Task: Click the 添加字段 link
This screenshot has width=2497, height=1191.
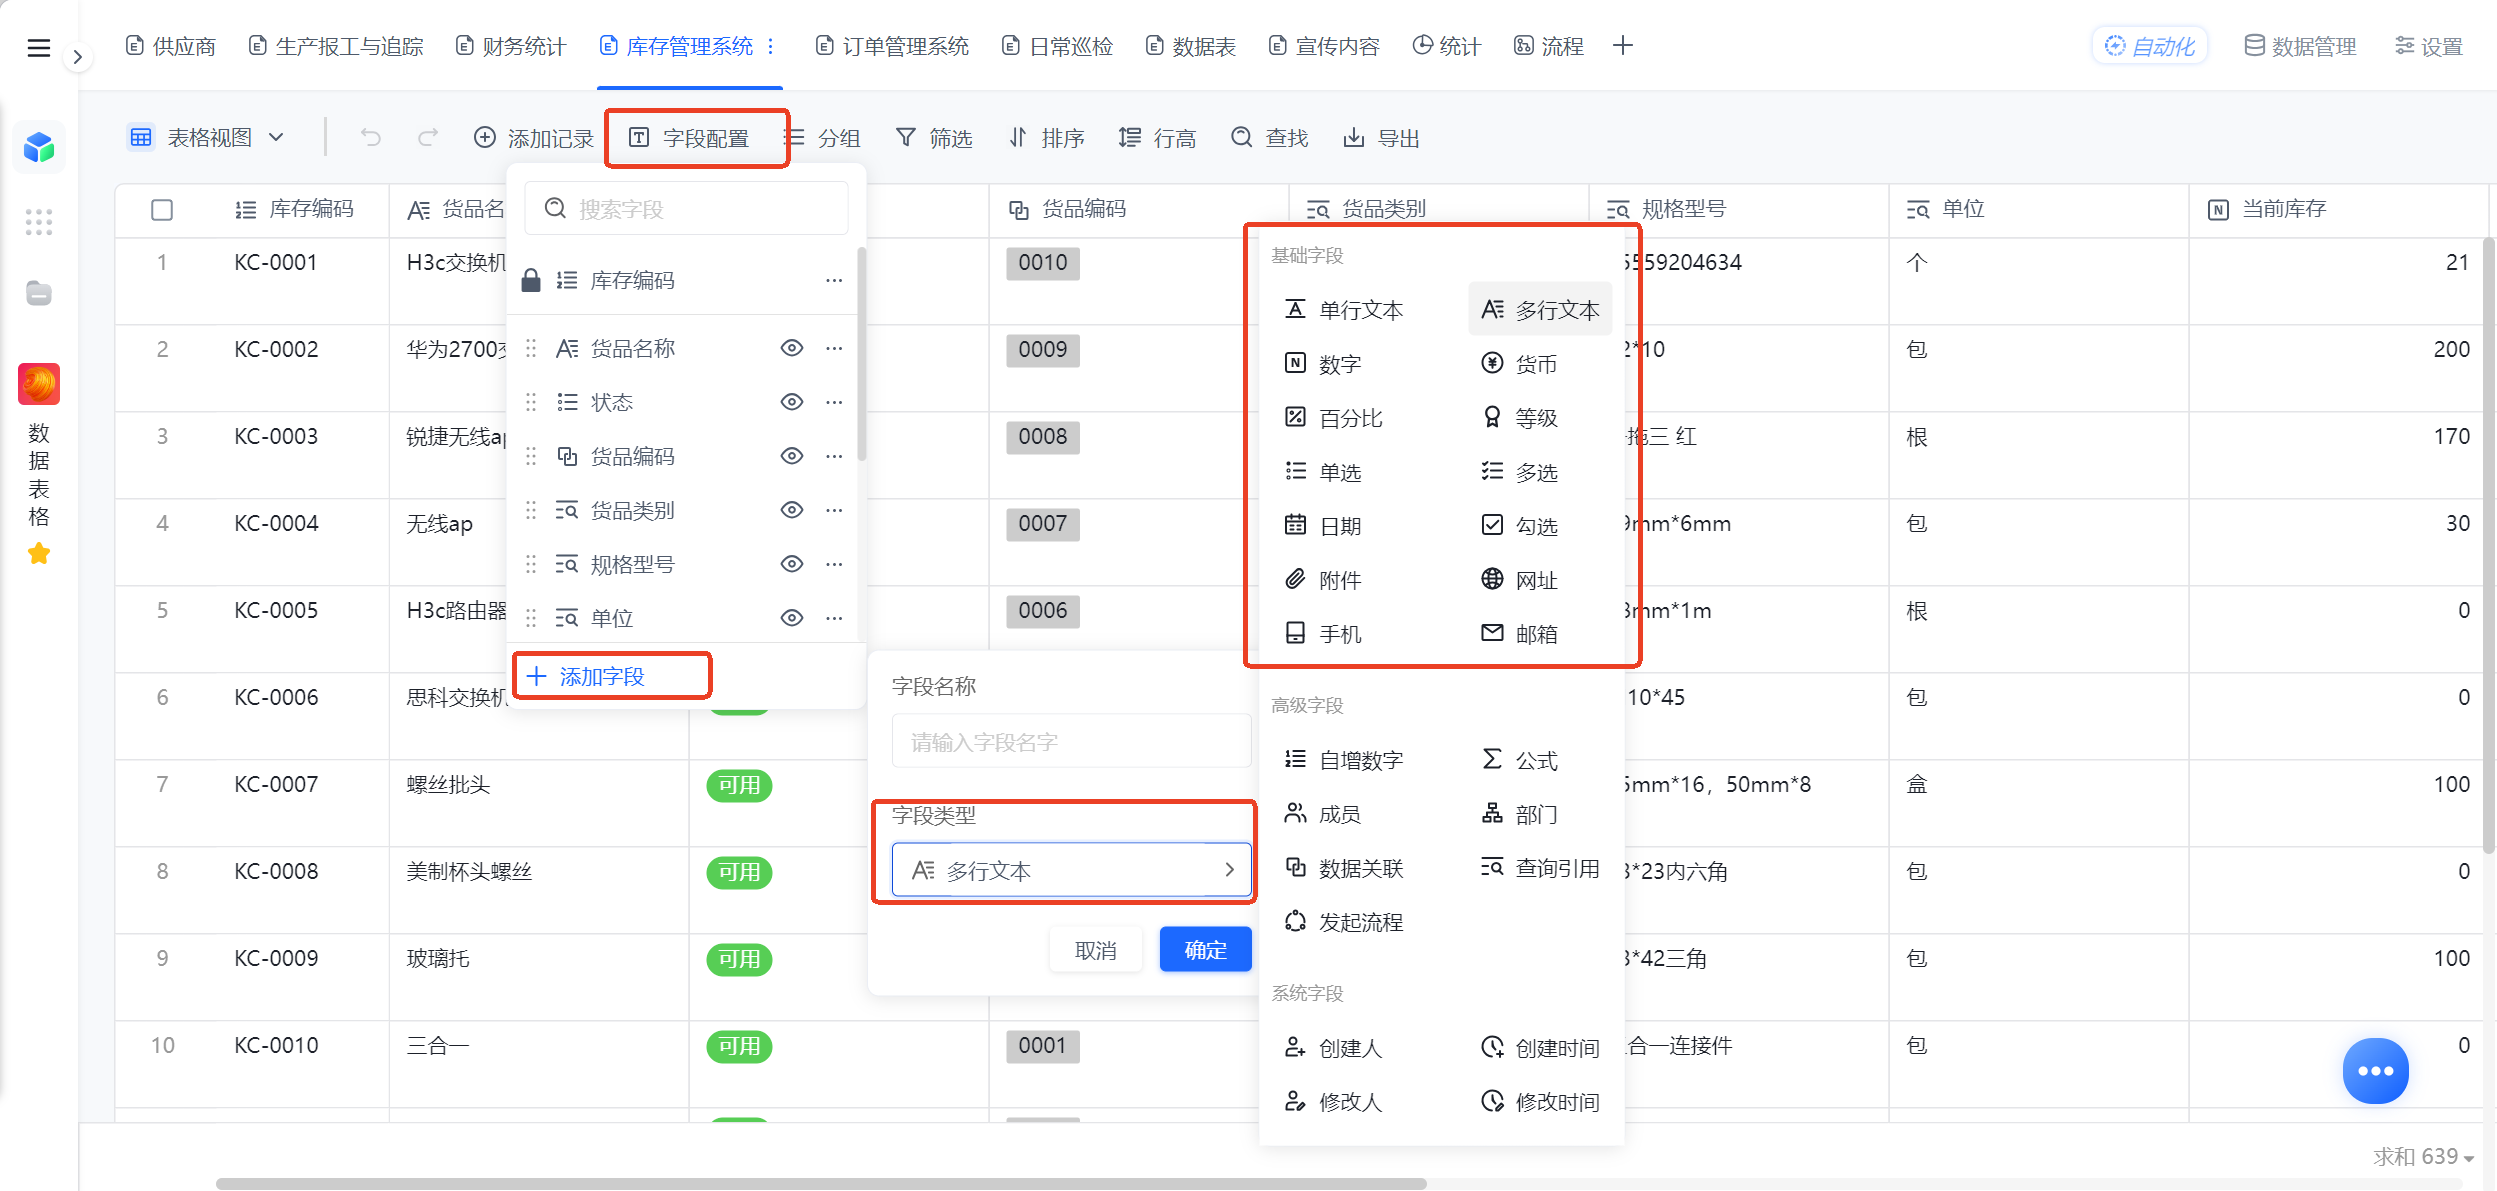Action: click(587, 676)
